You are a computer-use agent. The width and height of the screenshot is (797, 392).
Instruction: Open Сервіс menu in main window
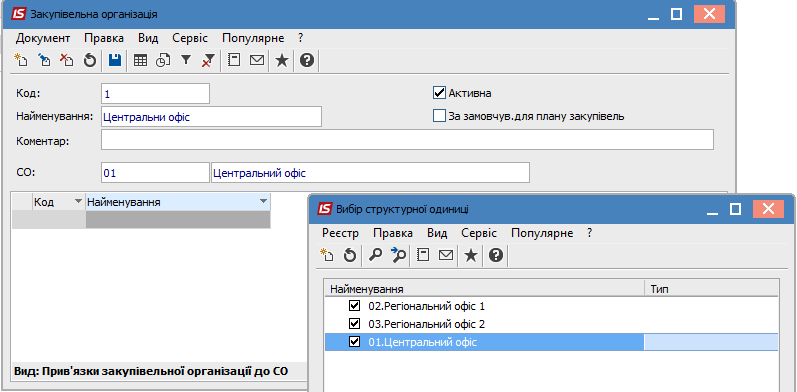[x=190, y=38]
